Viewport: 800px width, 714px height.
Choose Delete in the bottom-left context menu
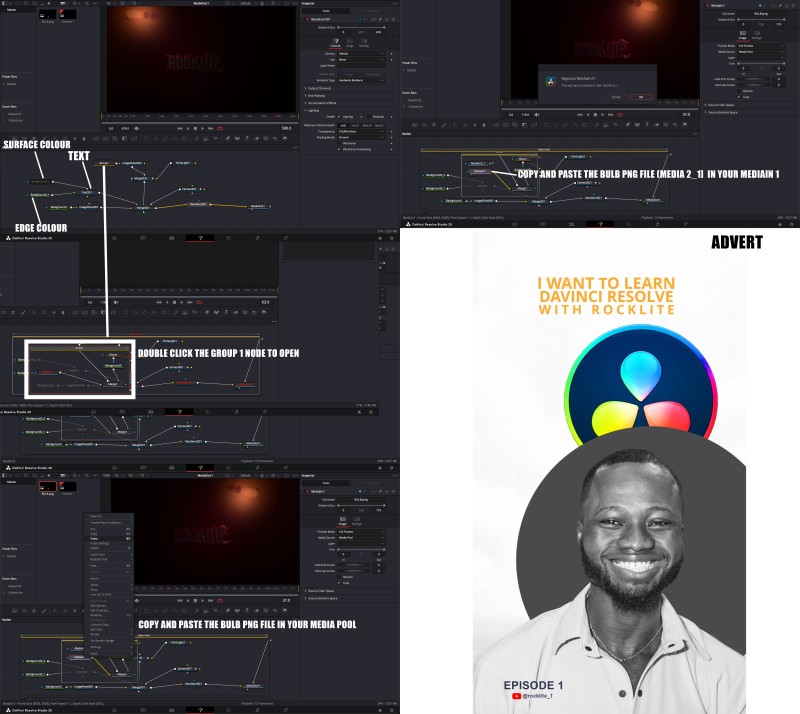coord(109,548)
